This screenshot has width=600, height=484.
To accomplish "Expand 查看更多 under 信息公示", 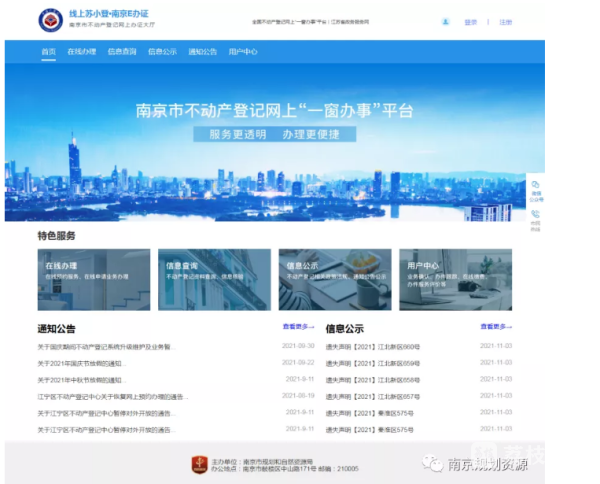I will 494,326.
